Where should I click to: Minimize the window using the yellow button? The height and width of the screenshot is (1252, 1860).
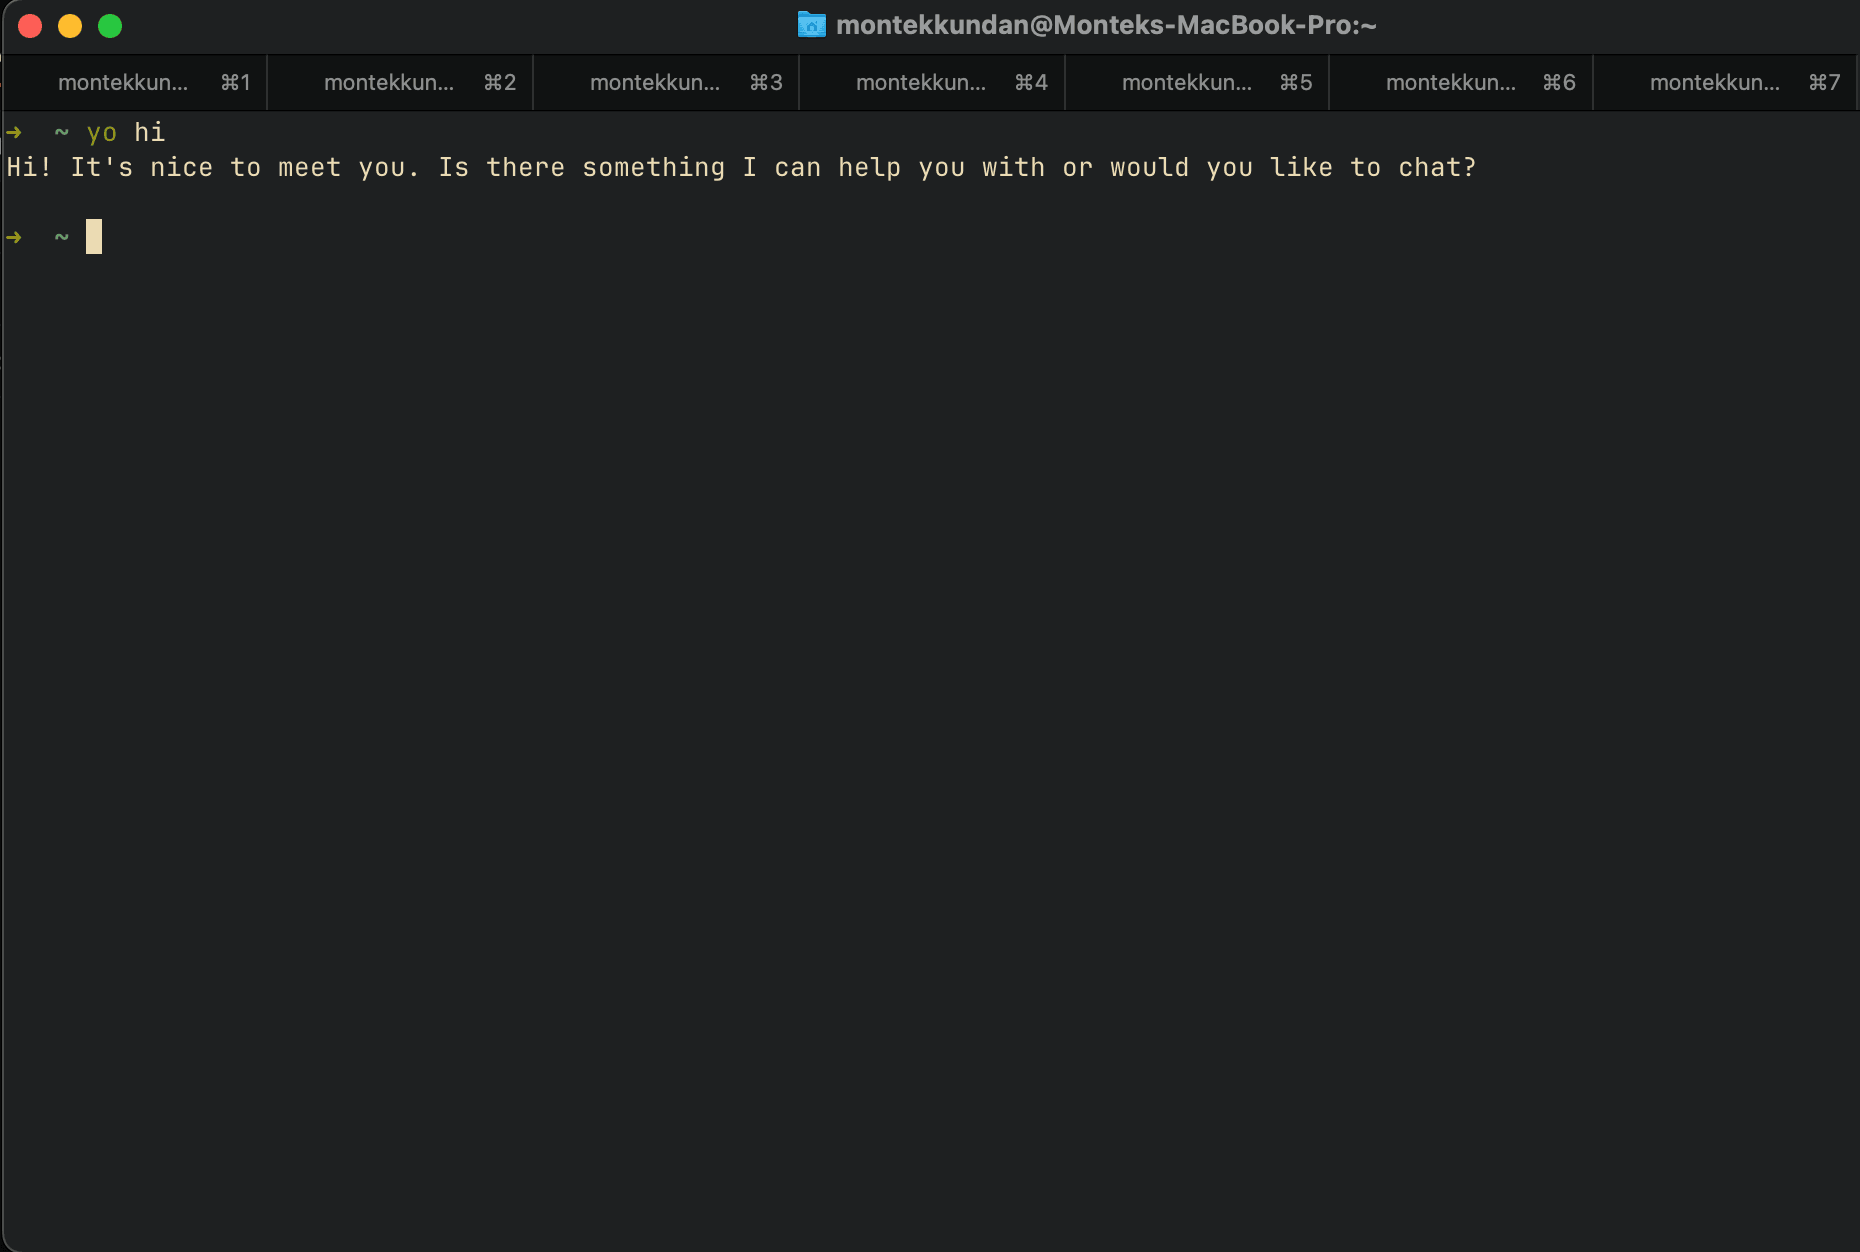70,26
